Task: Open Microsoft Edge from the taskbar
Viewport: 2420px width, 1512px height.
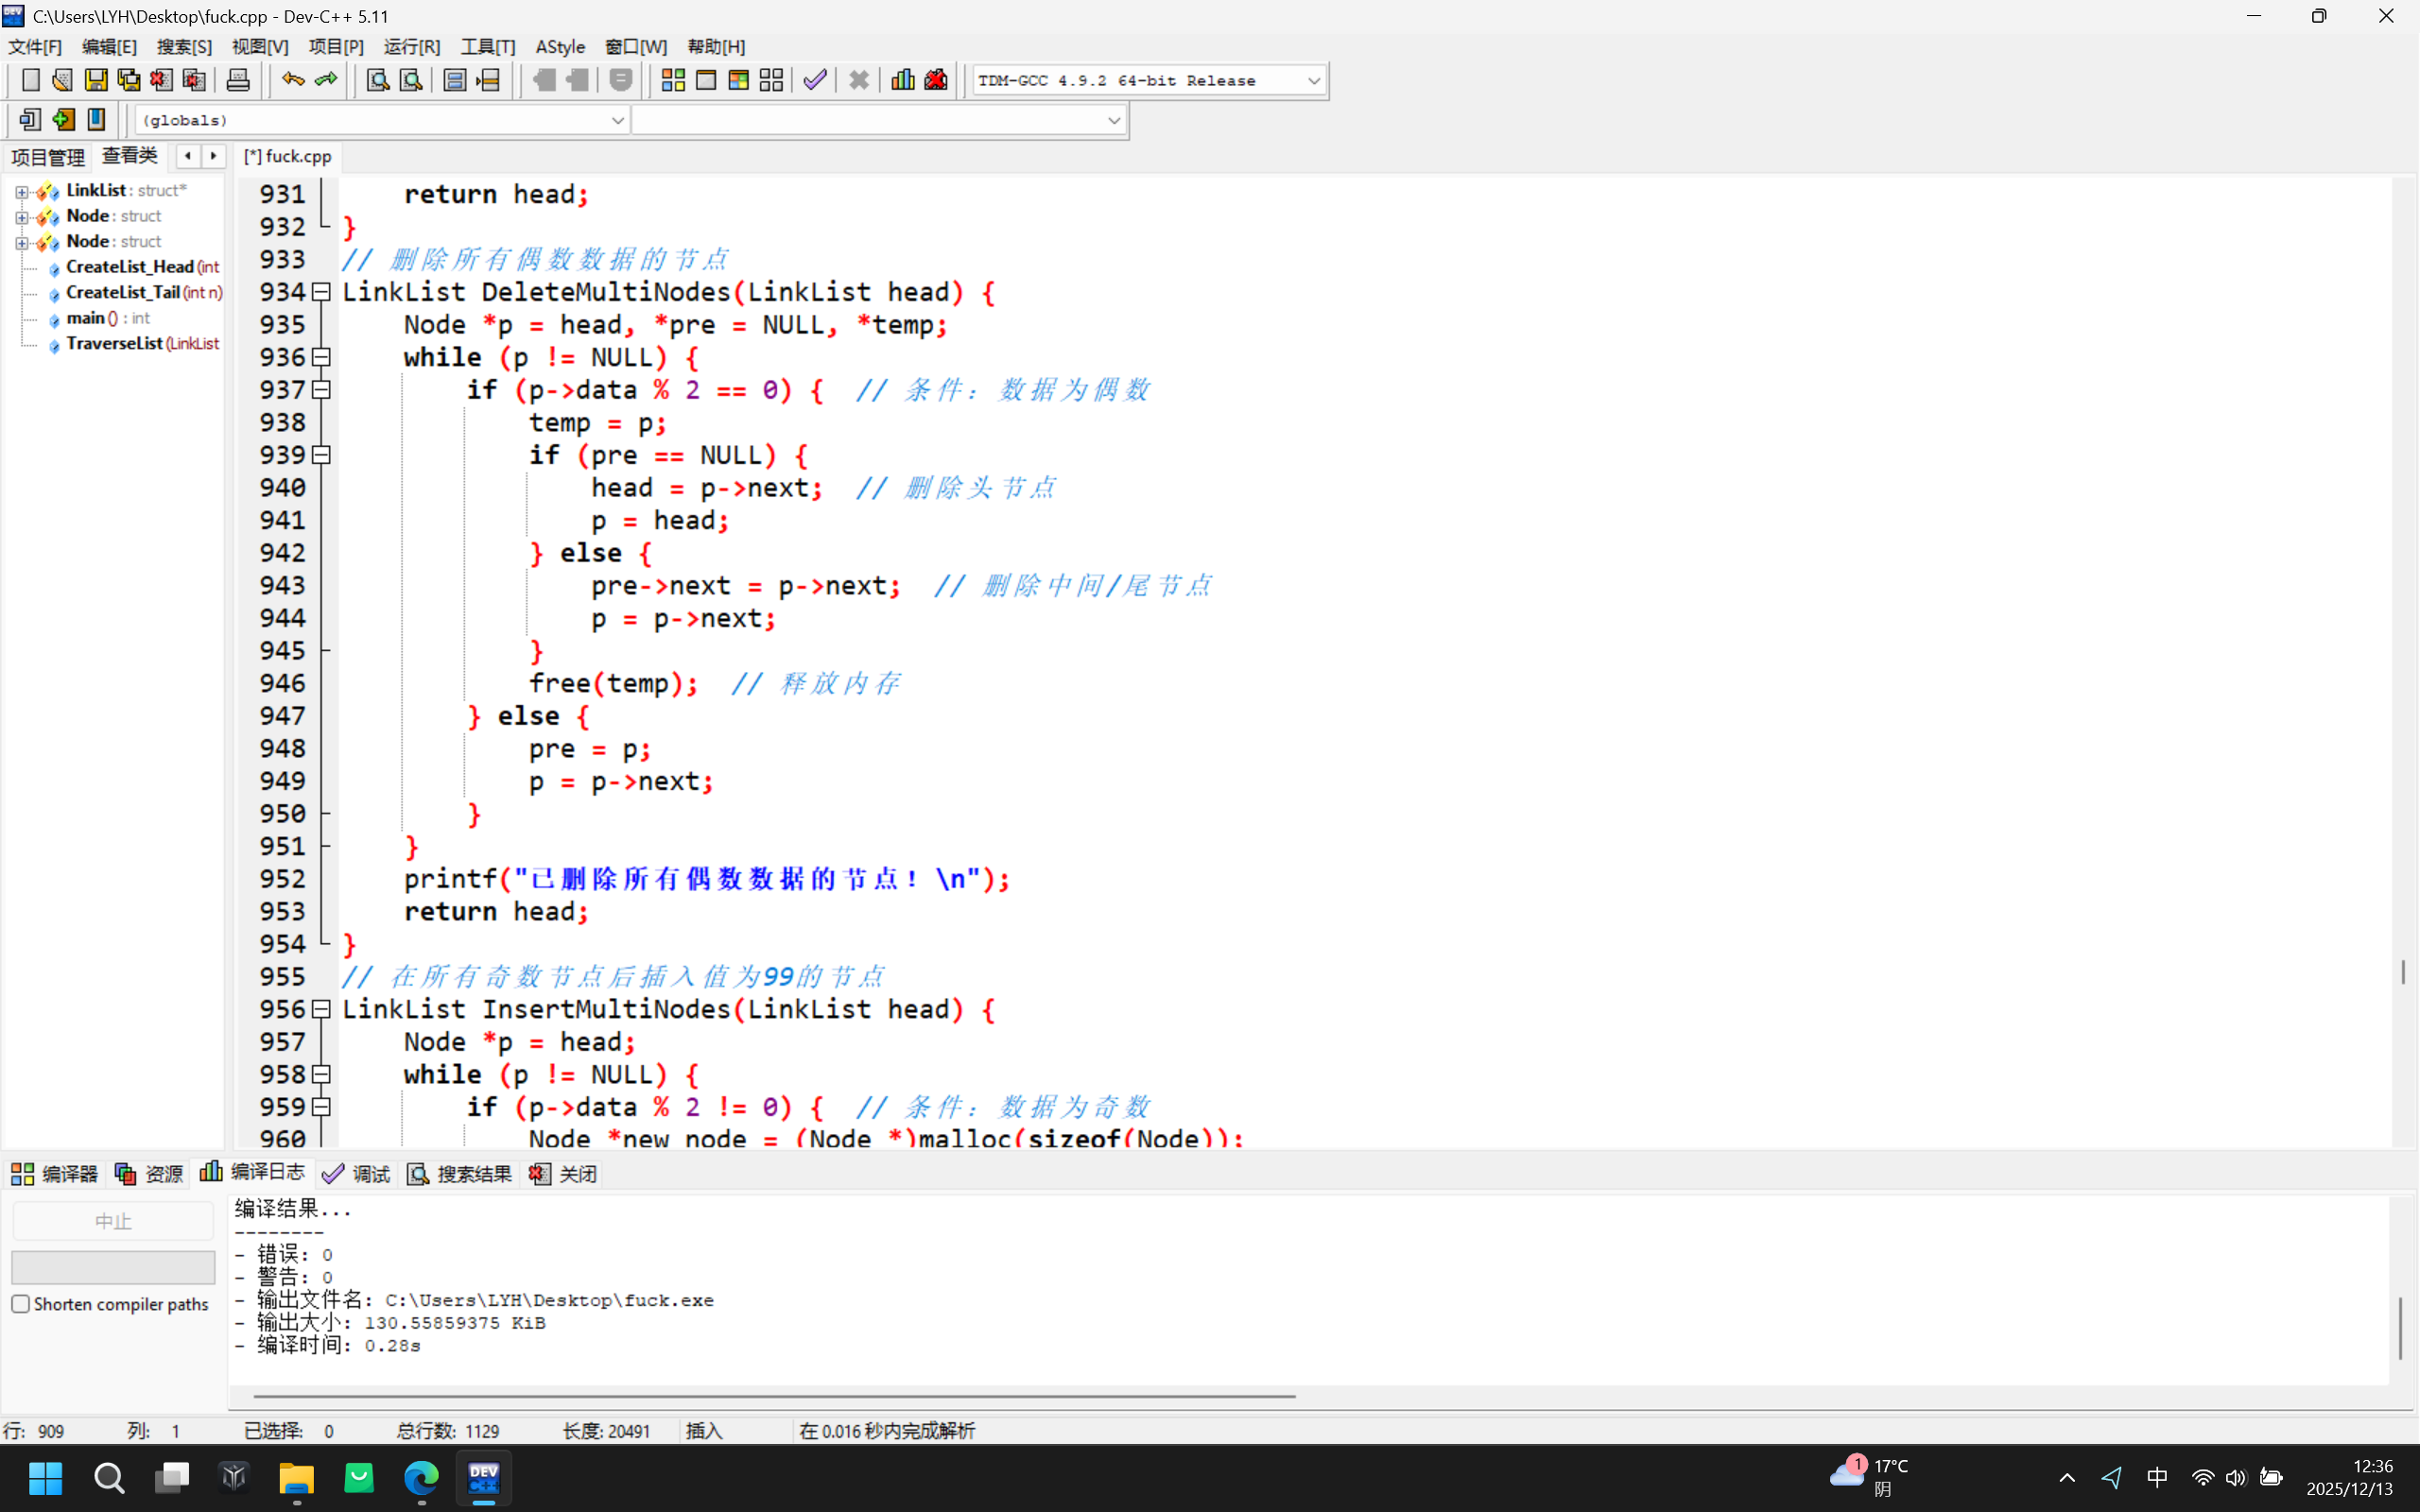Action: (421, 1477)
